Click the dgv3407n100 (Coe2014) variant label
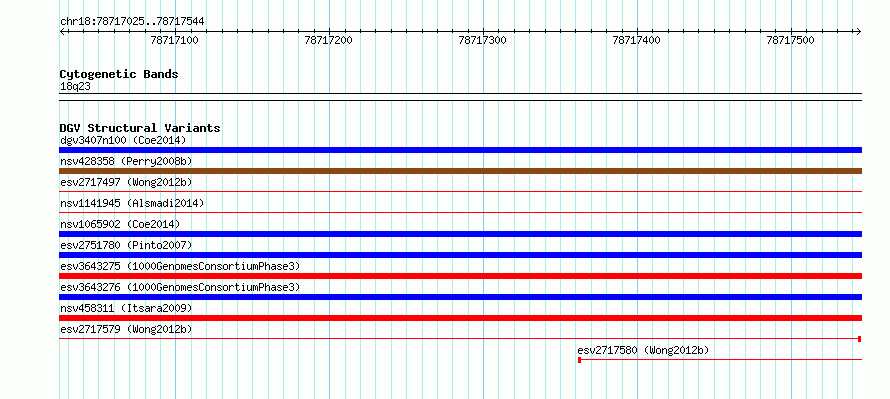 pos(123,140)
